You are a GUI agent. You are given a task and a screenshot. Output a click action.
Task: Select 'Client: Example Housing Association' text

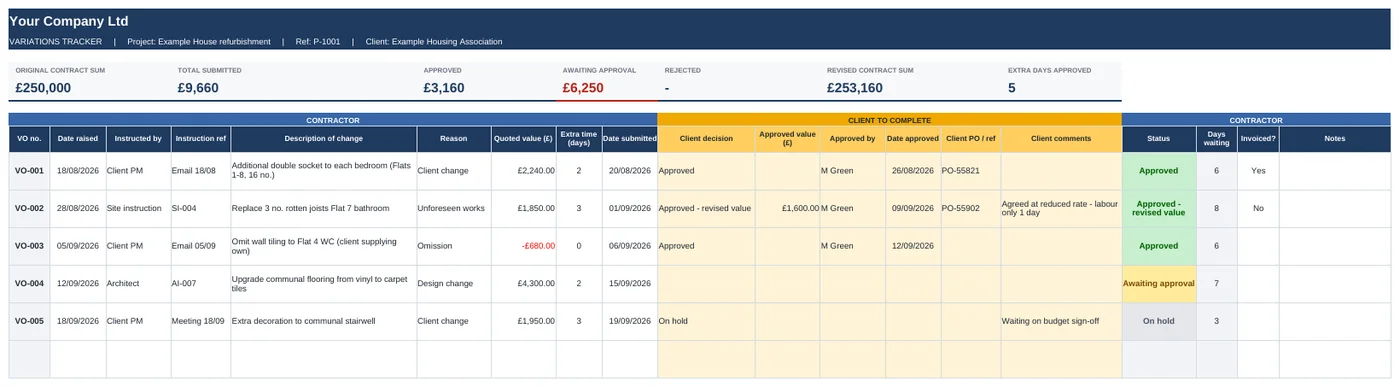click(x=434, y=42)
